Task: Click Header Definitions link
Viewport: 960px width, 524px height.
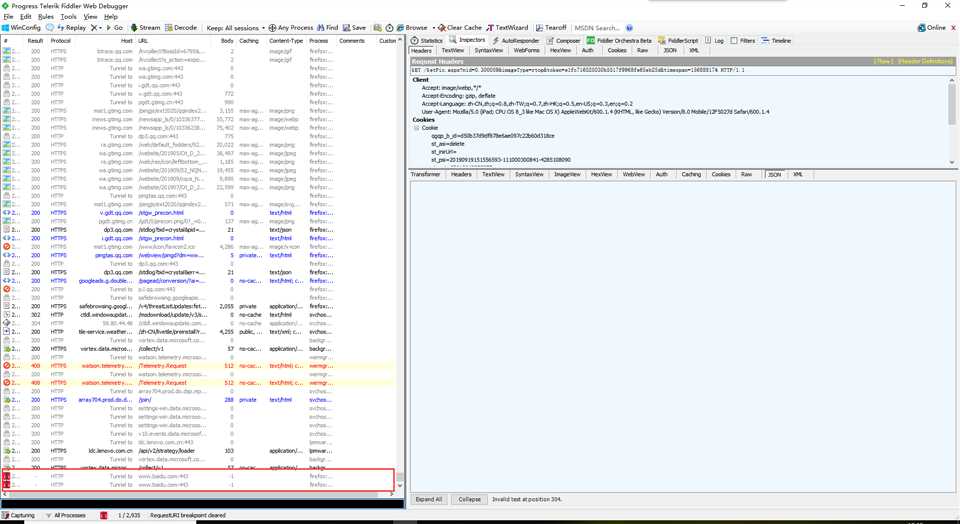Action: tap(925, 61)
